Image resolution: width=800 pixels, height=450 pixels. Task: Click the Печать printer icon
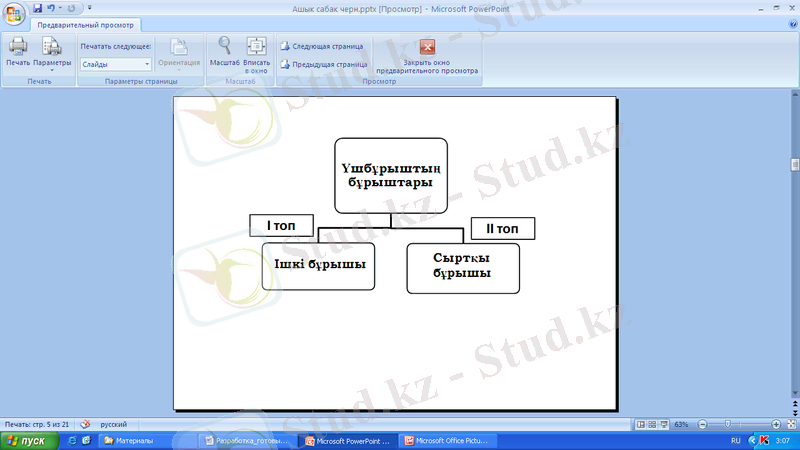point(17,47)
